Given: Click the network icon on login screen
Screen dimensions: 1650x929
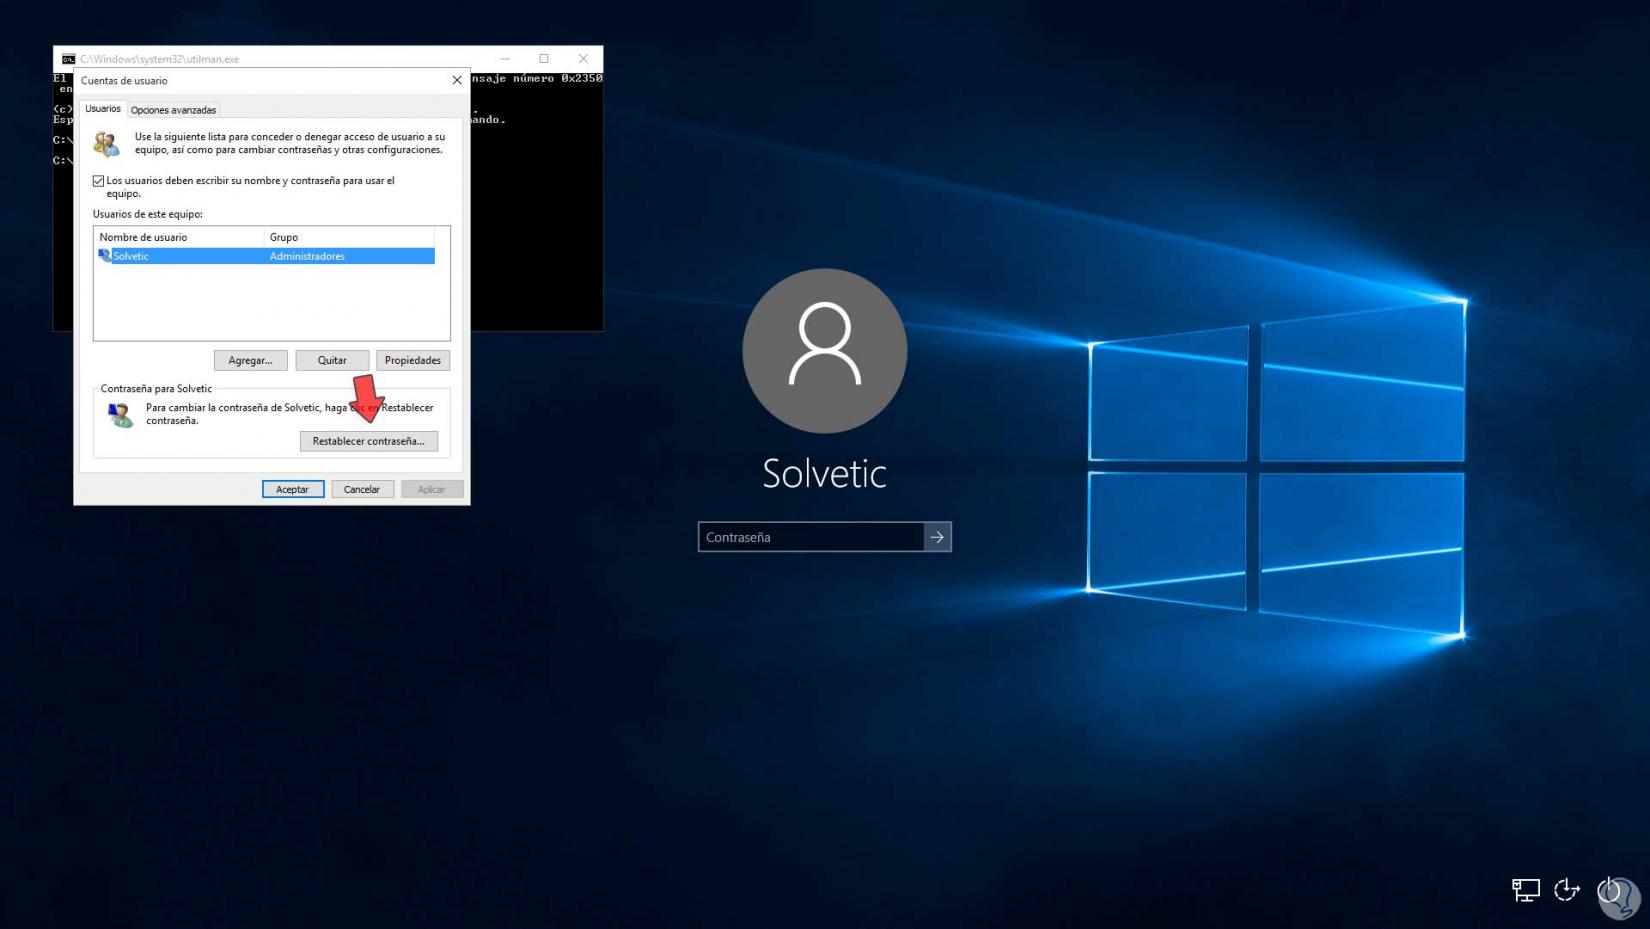Looking at the screenshot, I should pyautogui.click(x=1525, y=889).
